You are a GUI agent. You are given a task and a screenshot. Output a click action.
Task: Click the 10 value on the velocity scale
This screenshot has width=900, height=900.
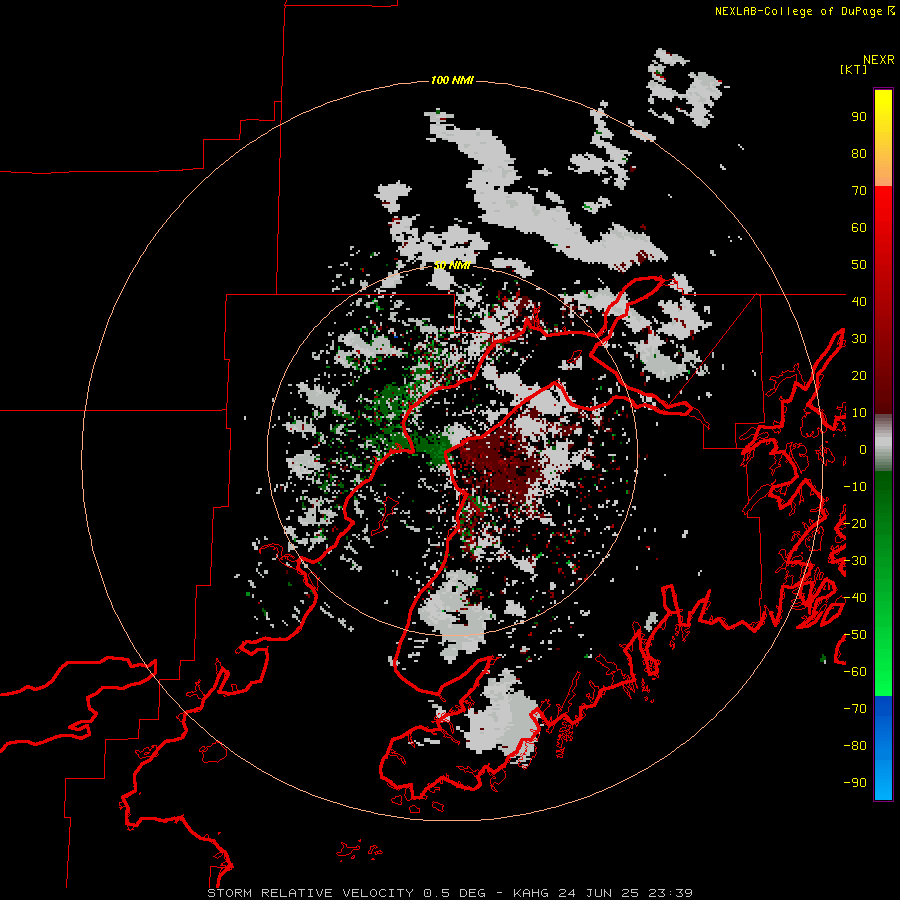point(859,413)
